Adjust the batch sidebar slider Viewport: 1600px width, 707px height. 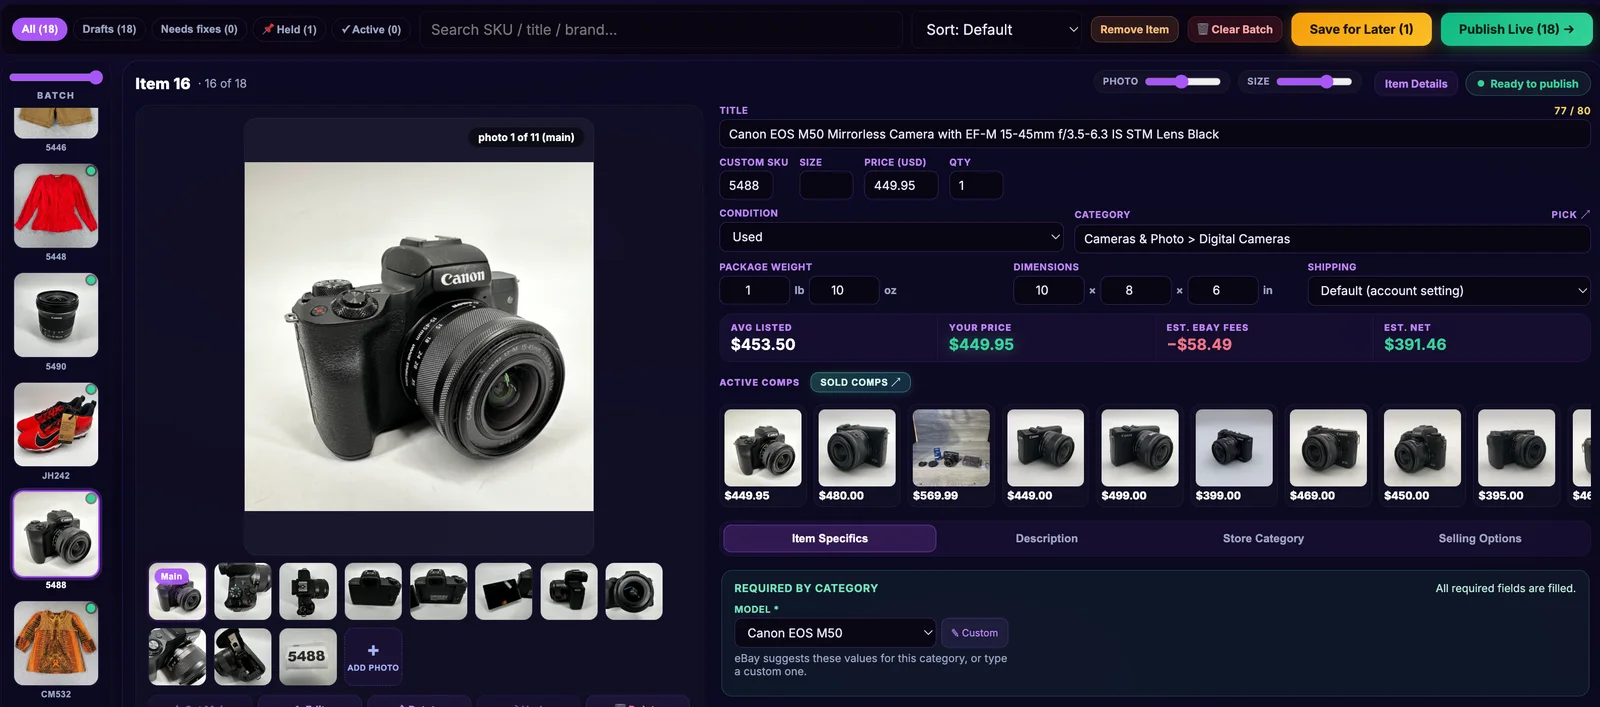click(56, 77)
